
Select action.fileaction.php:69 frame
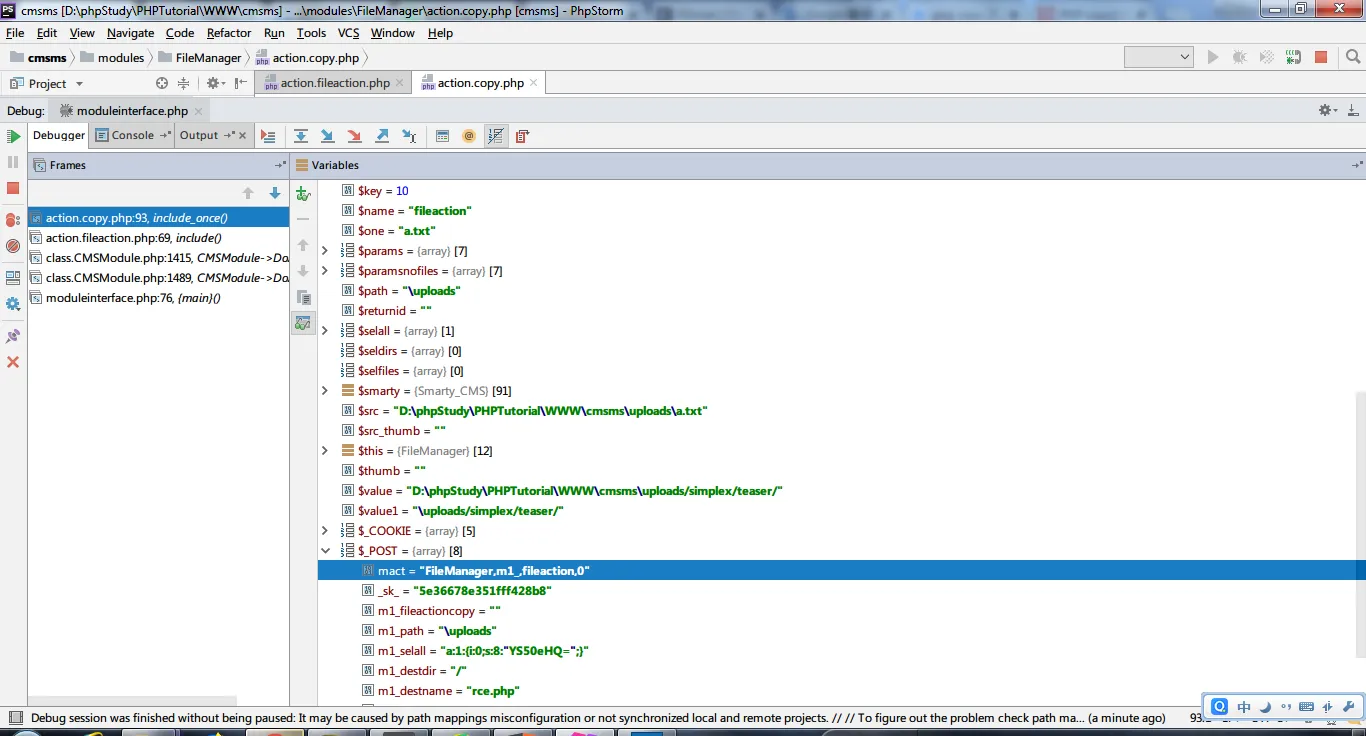(133, 238)
